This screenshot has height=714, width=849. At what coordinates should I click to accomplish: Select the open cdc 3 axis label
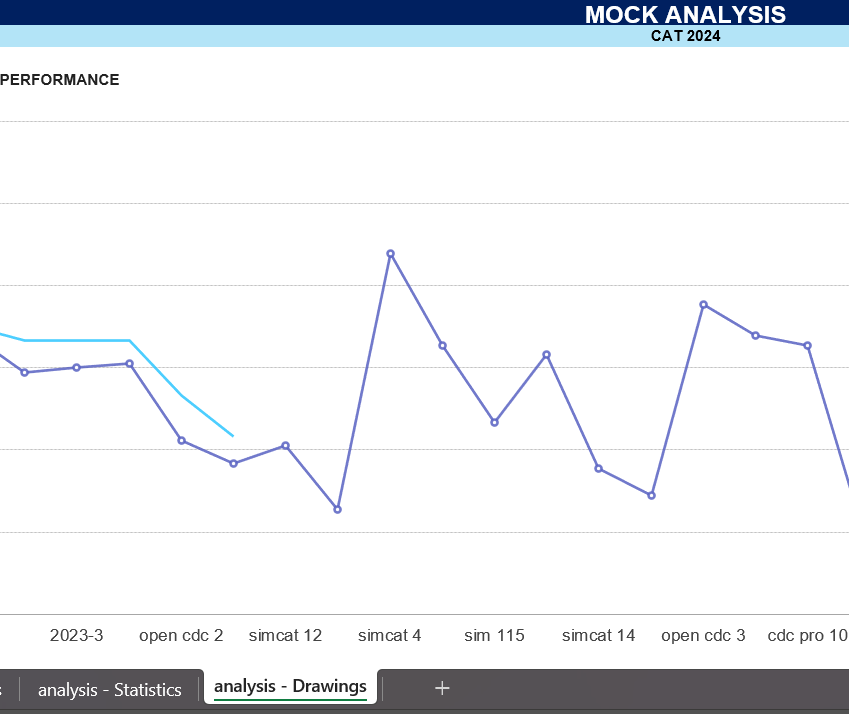pos(703,636)
